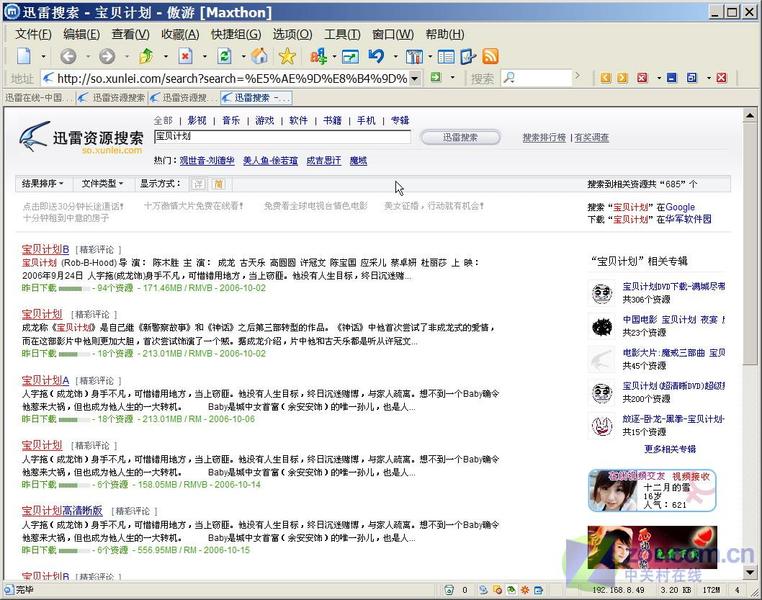762x600 pixels.
Task: Click the Tools panel icon in toolbar
Action: (x=414, y=57)
